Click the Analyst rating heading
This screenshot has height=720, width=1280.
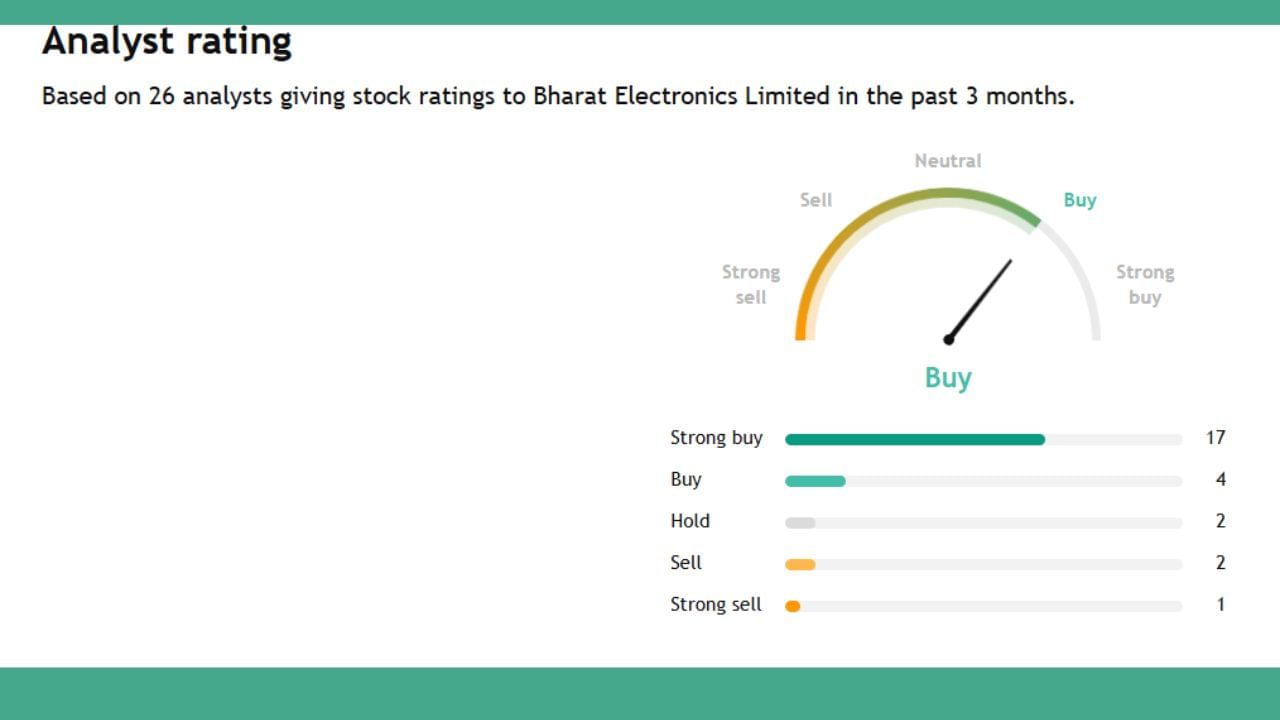[166, 42]
